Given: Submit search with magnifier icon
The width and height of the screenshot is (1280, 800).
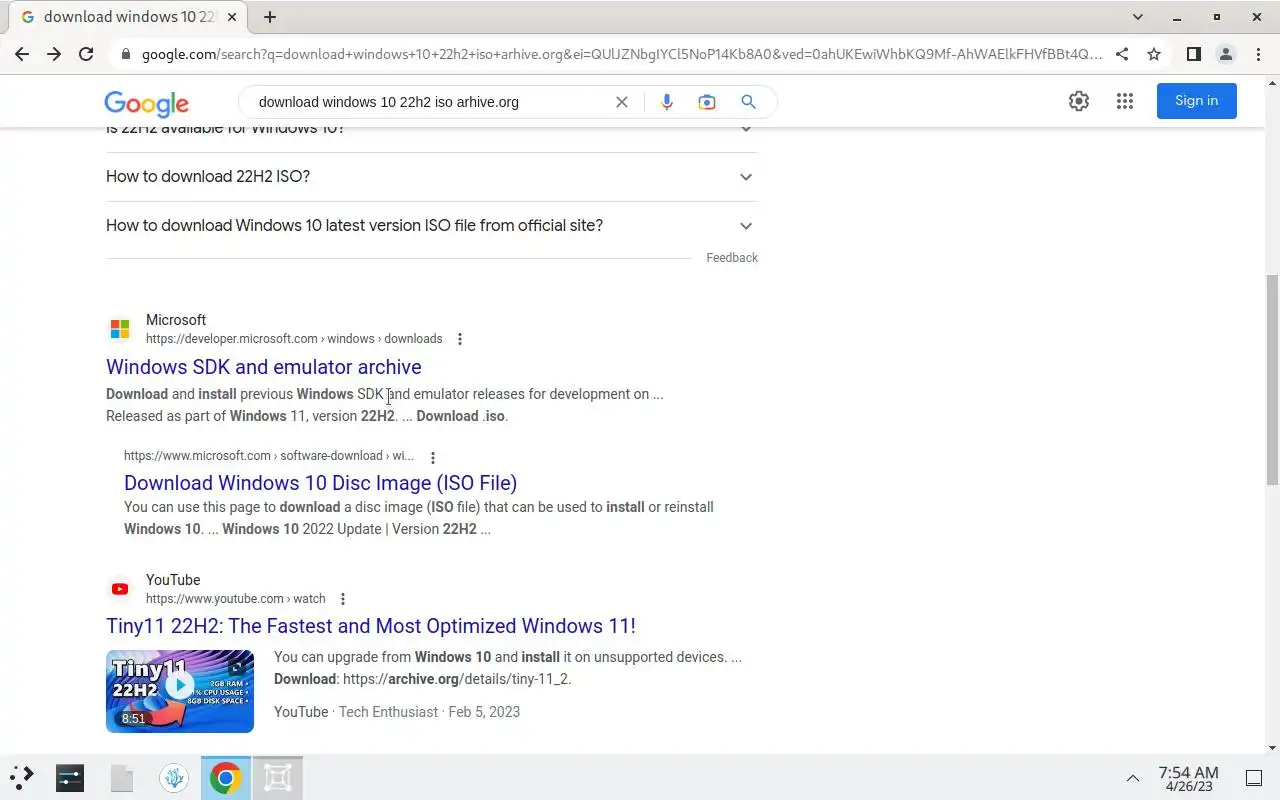Looking at the screenshot, I should click(x=748, y=102).
